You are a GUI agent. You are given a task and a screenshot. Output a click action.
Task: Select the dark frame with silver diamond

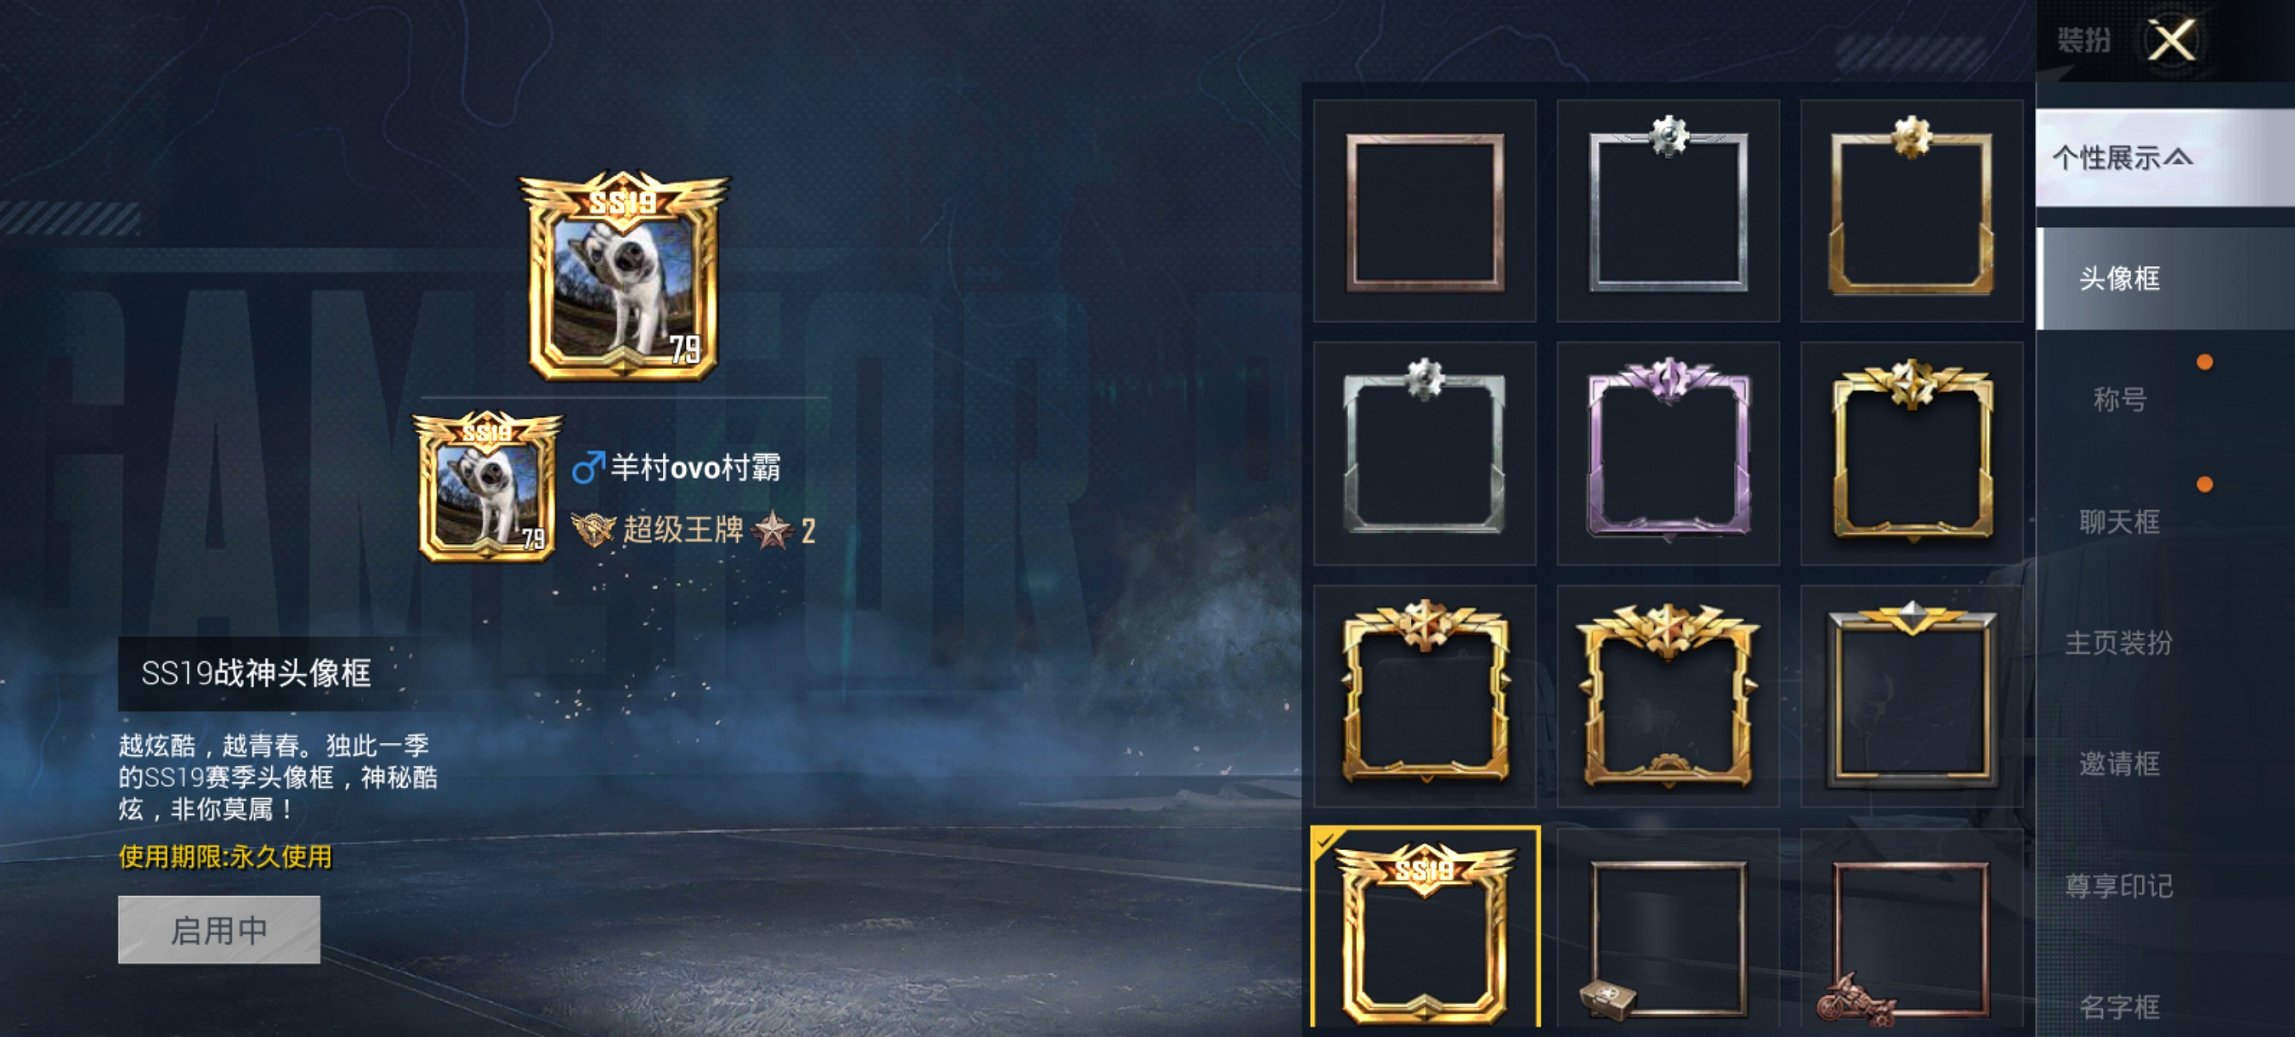1912,697
